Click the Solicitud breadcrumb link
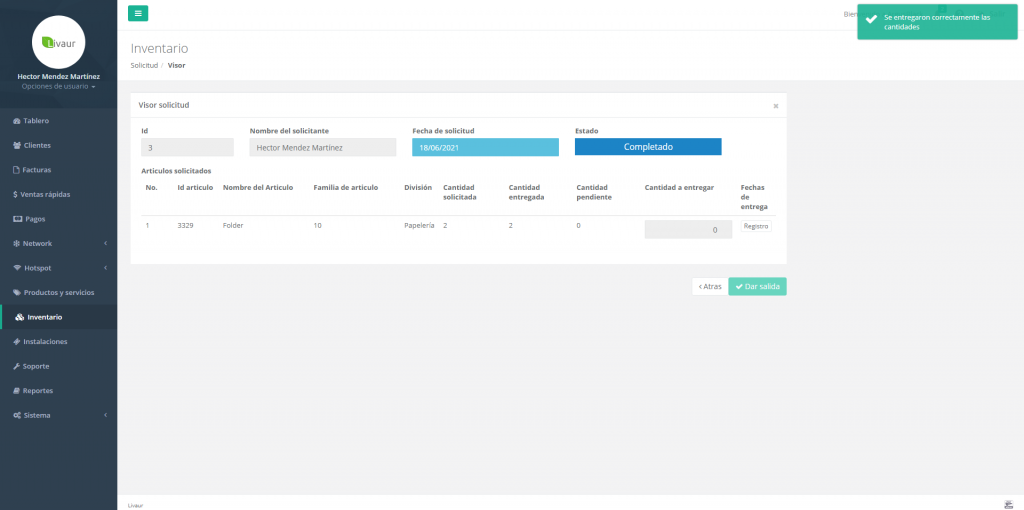The height and width of the screenshot is (510, 1024). coord(144,65)
